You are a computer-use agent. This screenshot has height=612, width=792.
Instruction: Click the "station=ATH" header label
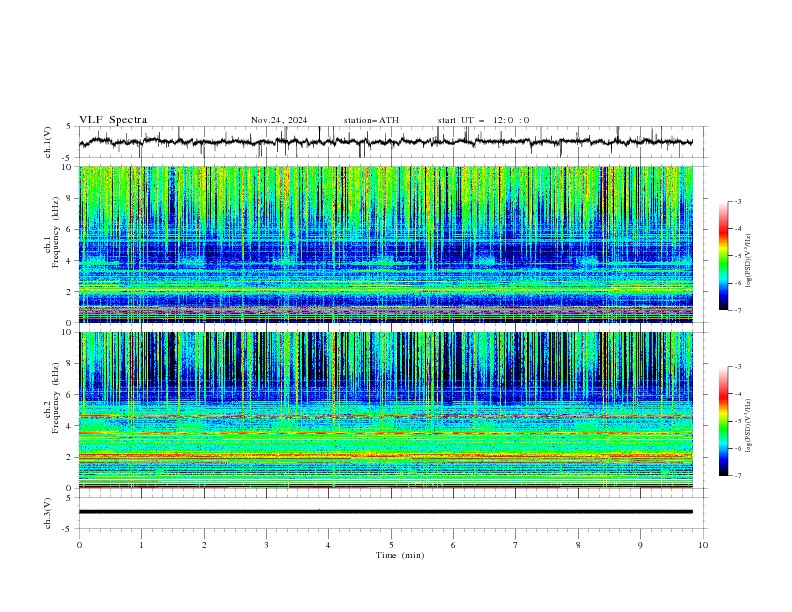[x=371, y=120]
